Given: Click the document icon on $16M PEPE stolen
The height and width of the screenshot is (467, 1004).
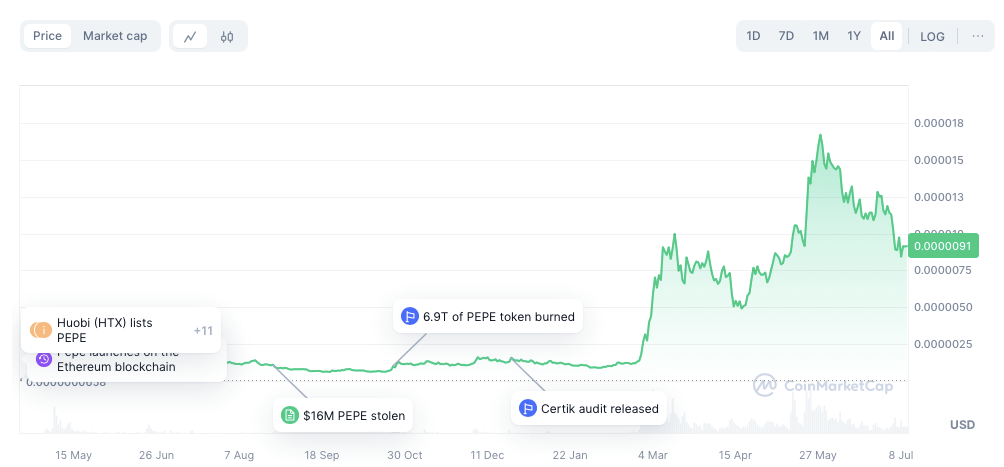Looking at the screenshot, I should 289,416.
